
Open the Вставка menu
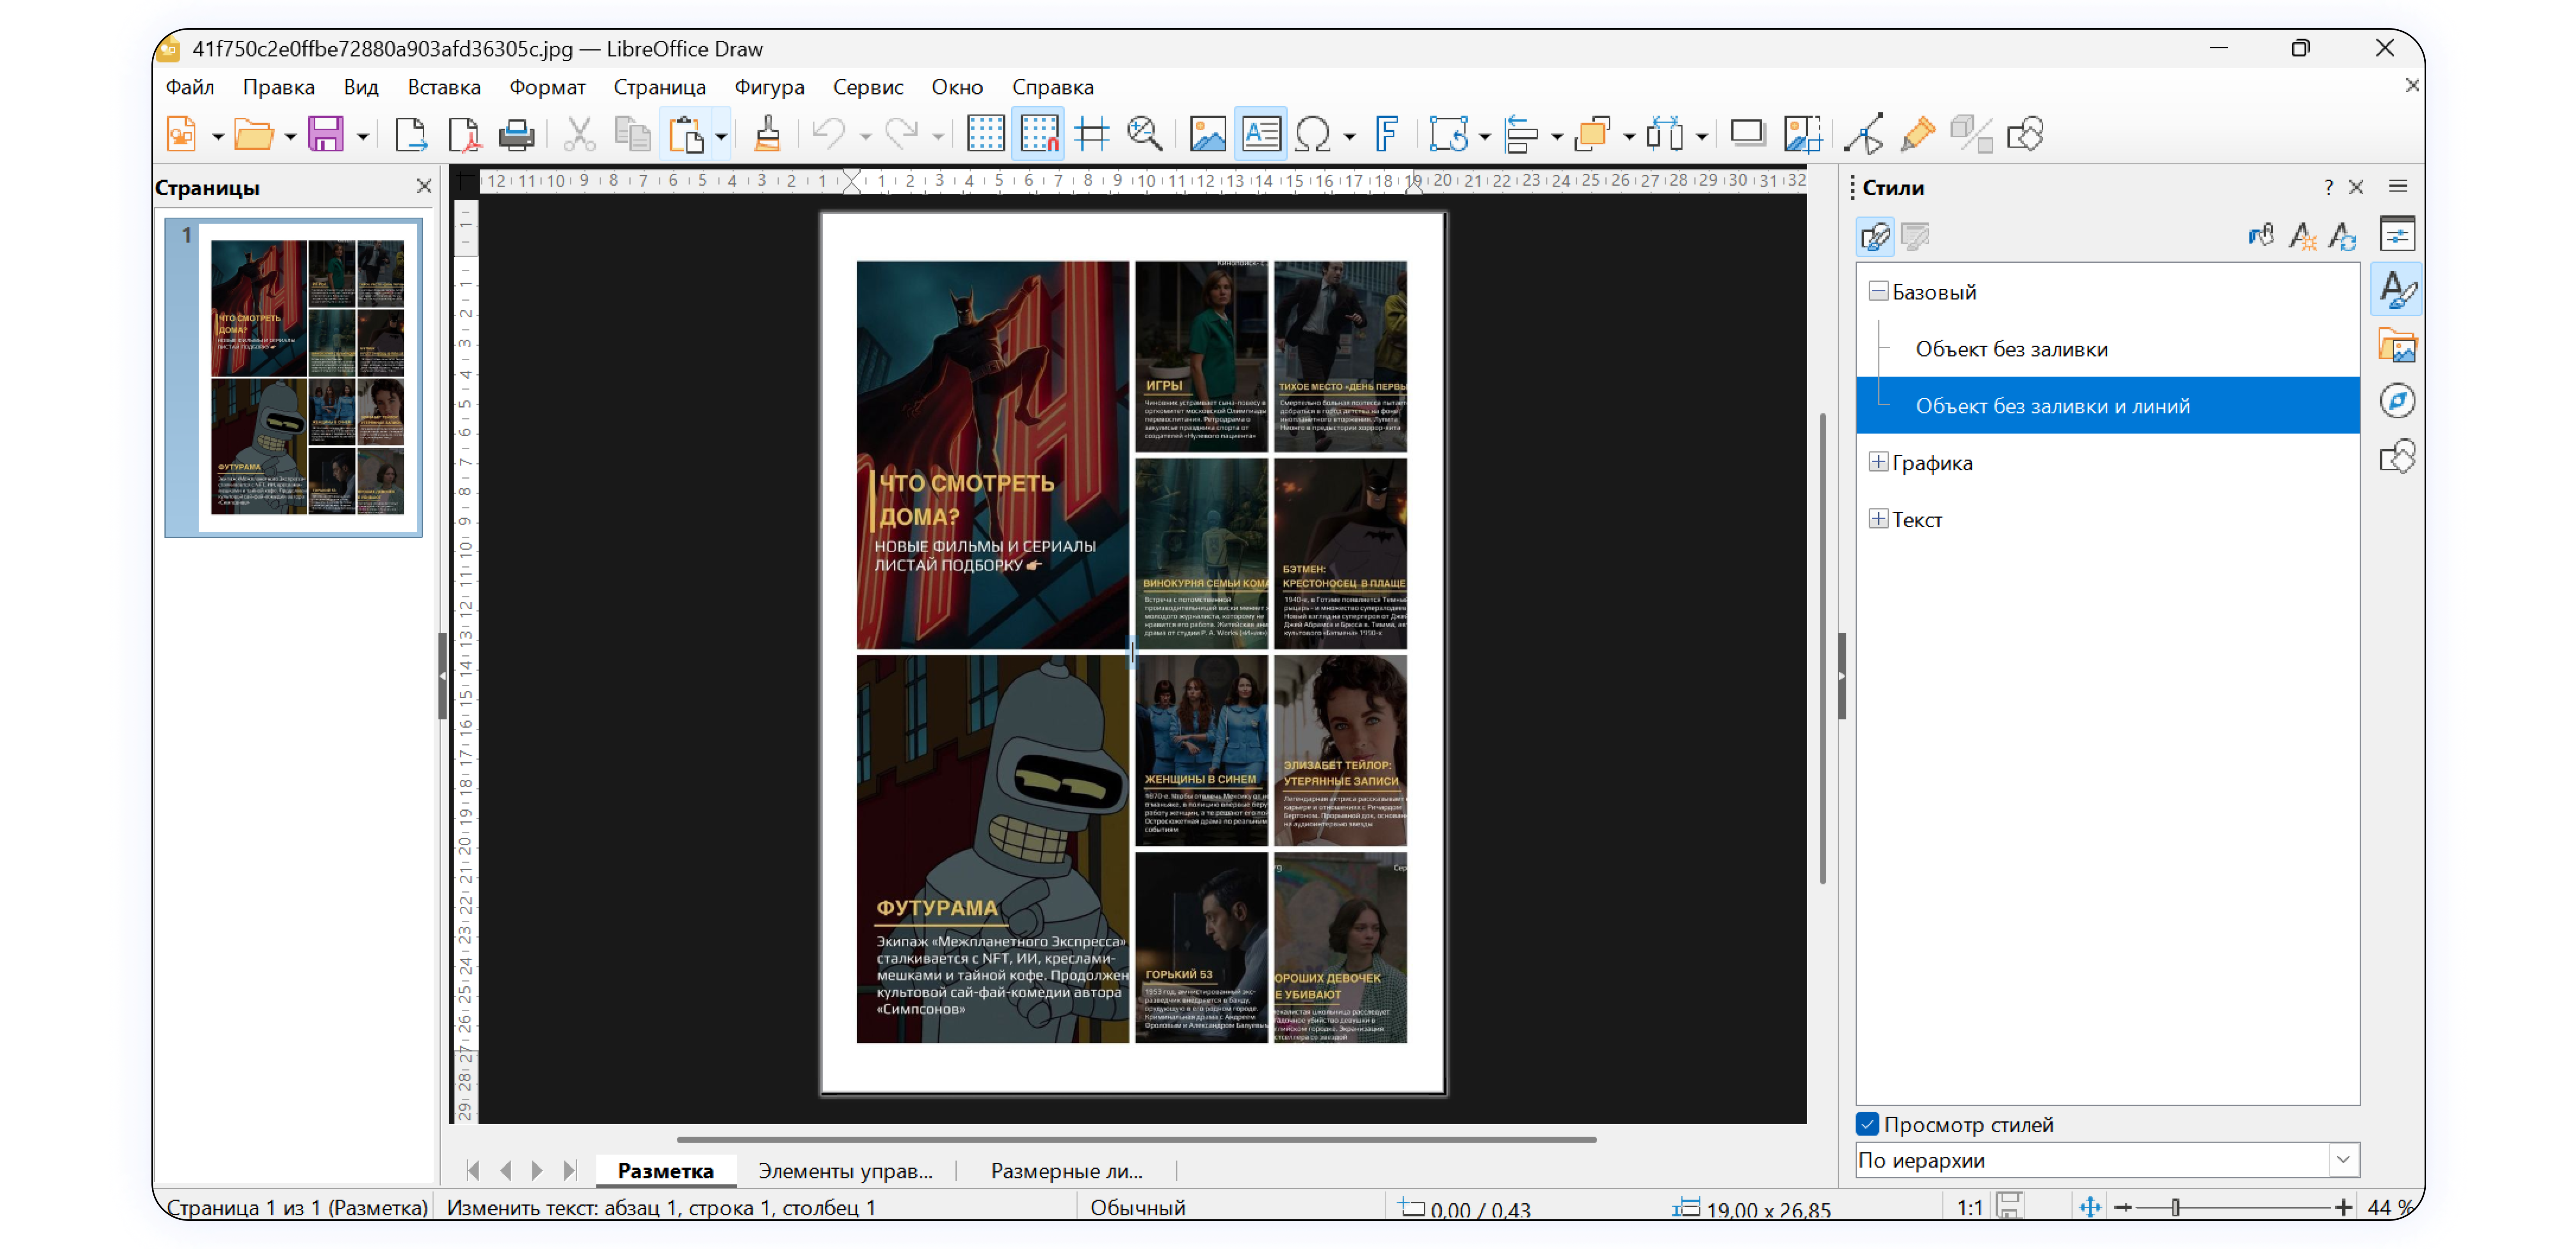click(x=444, y=87)
